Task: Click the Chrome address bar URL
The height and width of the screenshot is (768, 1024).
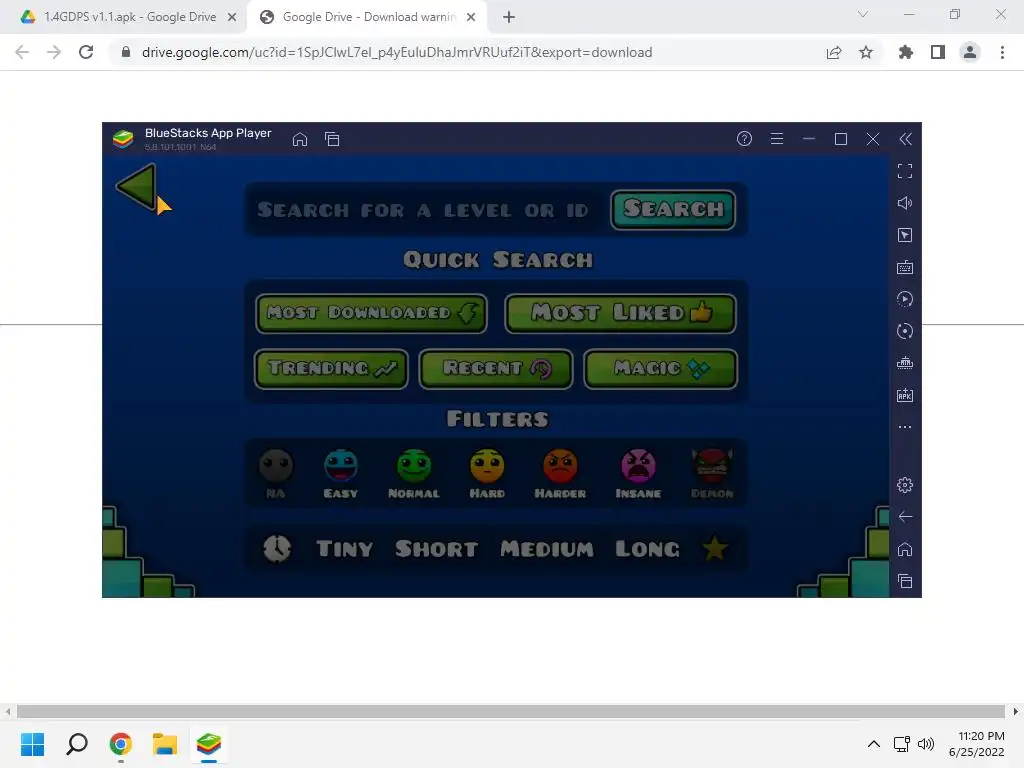Action: tap(396, 52)
